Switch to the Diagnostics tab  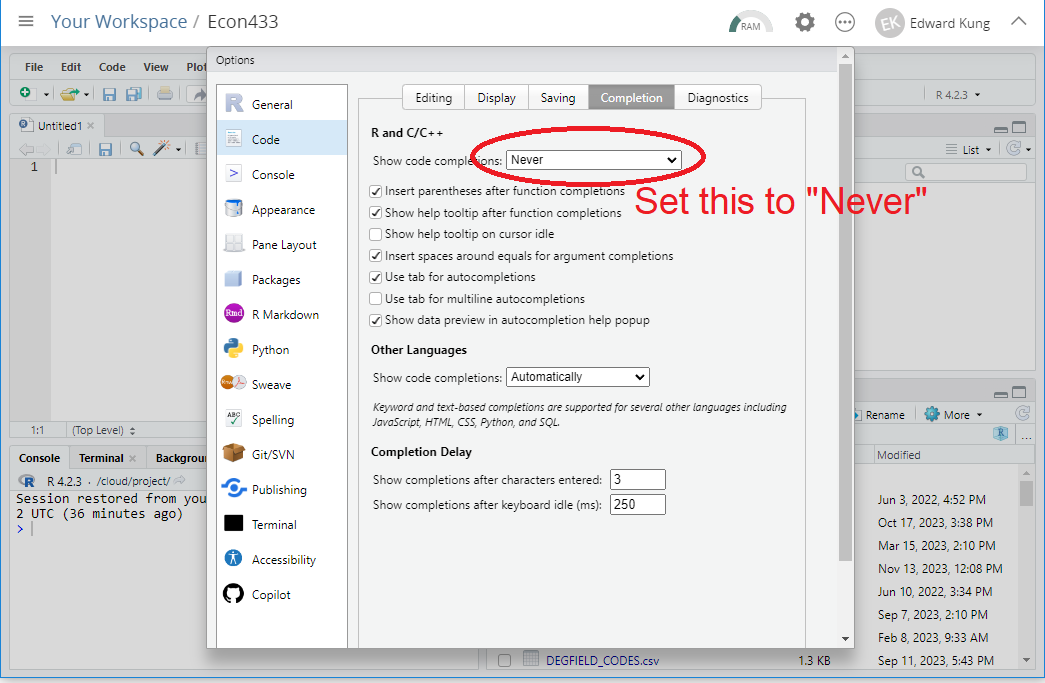(x=718, y=98)
